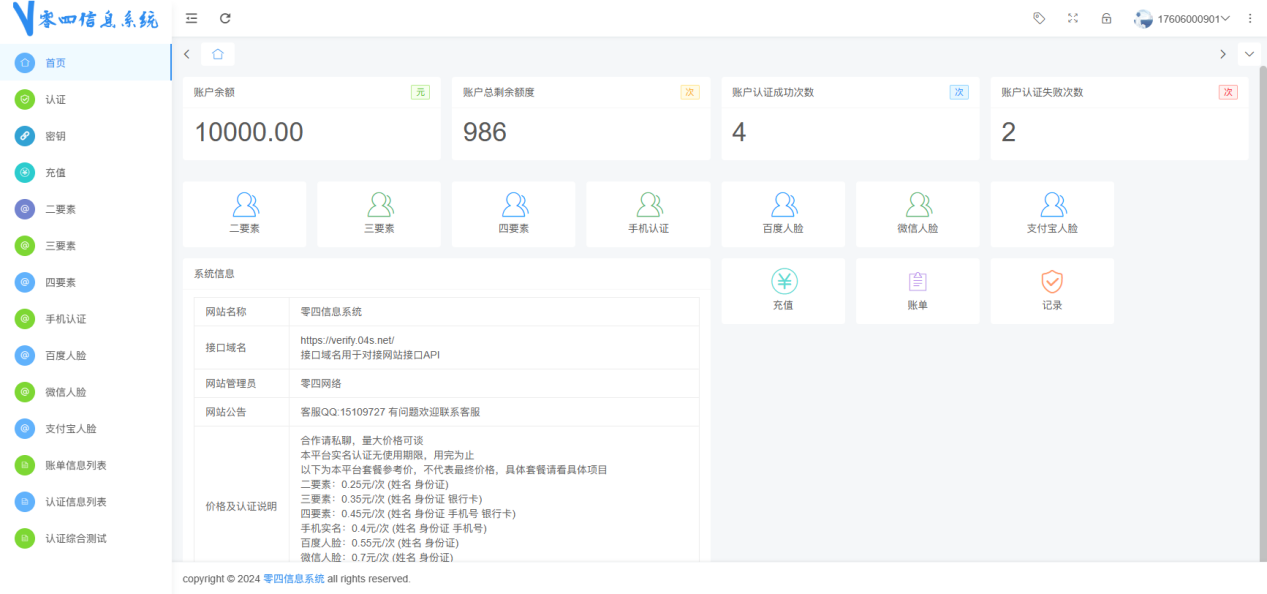Open 账单信息列表 in the sidebar
Viewport: 1267px width, 594px height.
[76, 465]
